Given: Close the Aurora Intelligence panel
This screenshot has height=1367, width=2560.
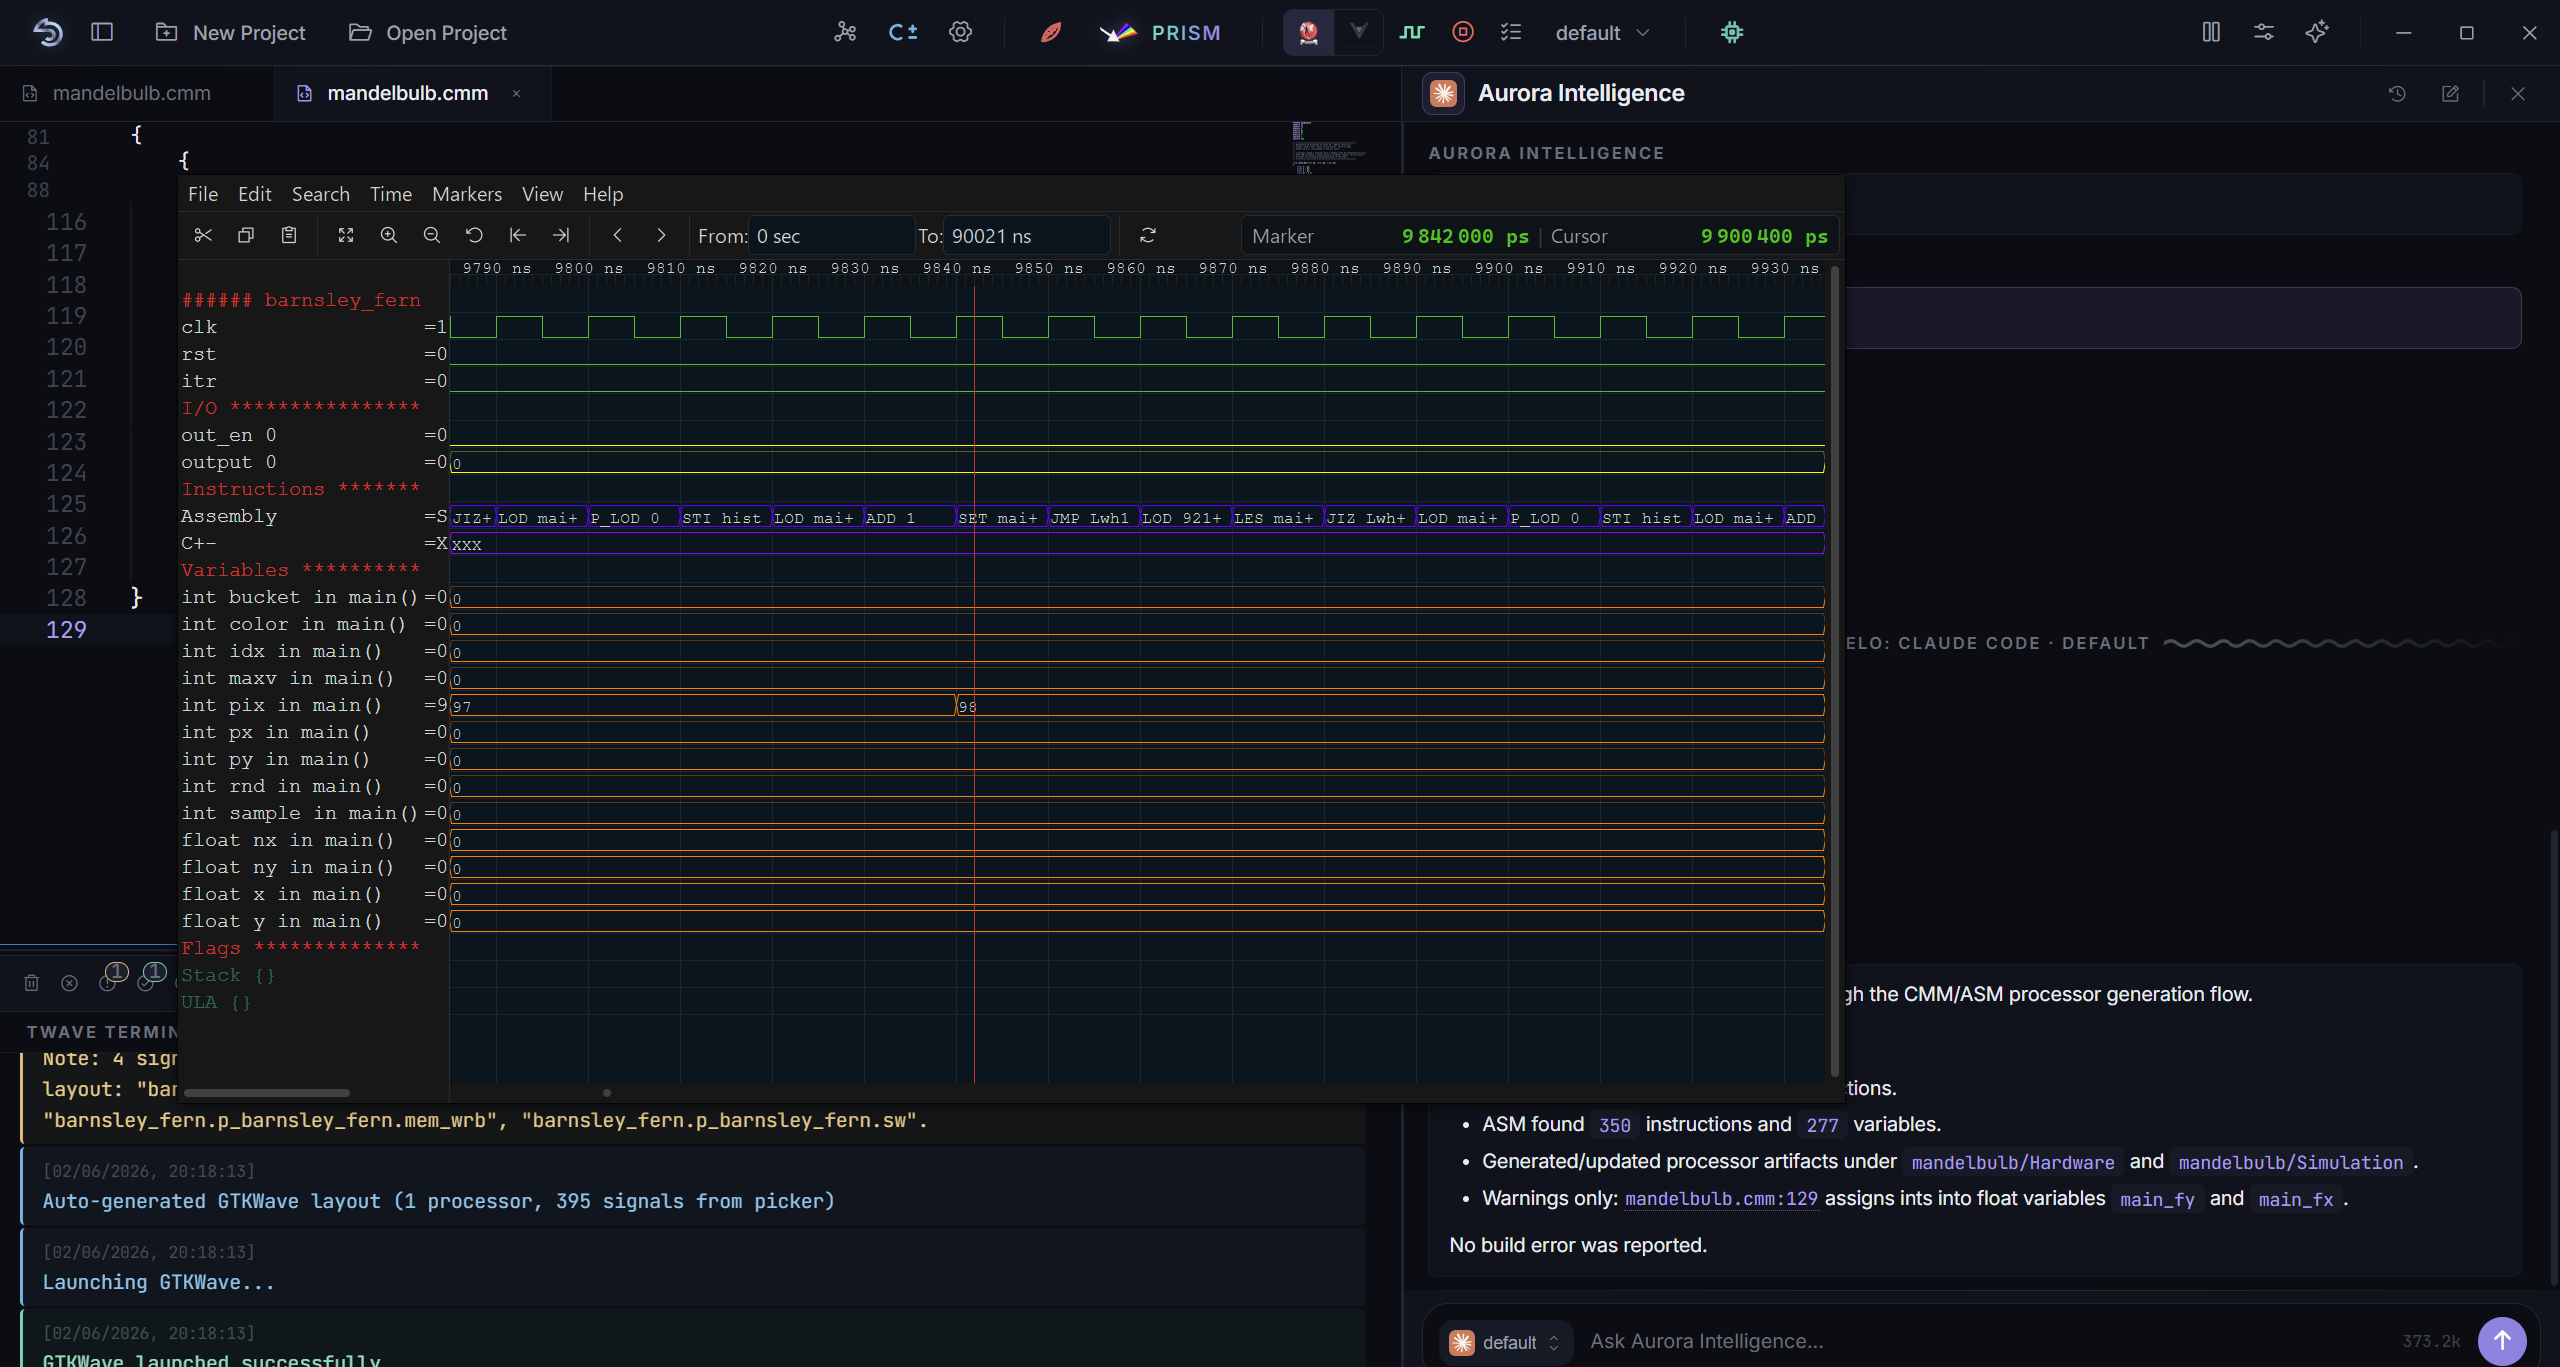Looking at the screenshot, I should pos(2518,93).
